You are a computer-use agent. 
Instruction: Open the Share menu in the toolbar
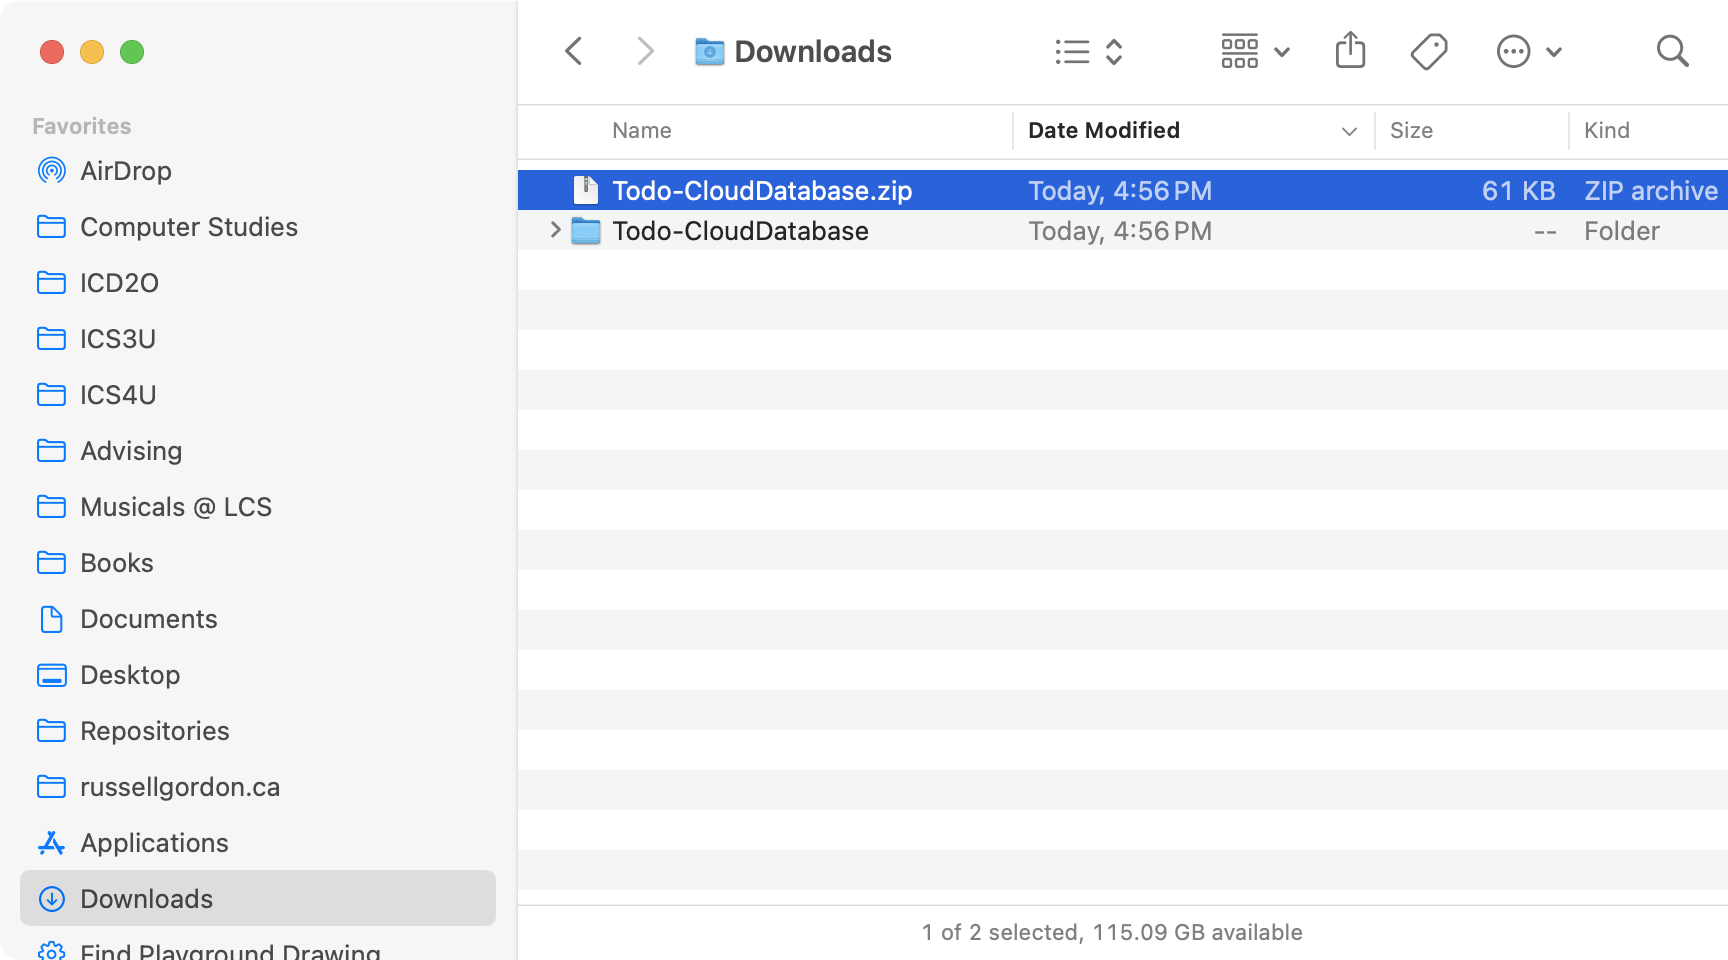click(1350, 50)
